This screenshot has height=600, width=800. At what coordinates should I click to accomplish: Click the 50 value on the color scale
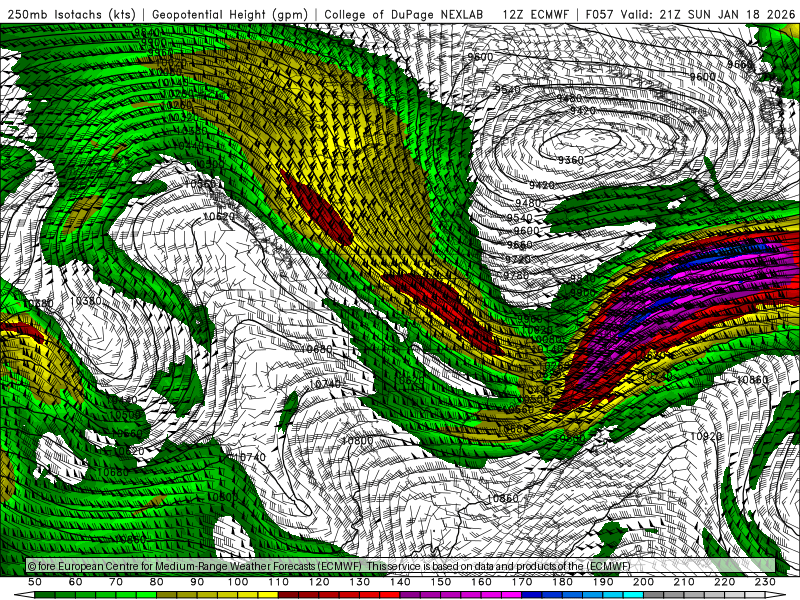[x=34, y=581]
